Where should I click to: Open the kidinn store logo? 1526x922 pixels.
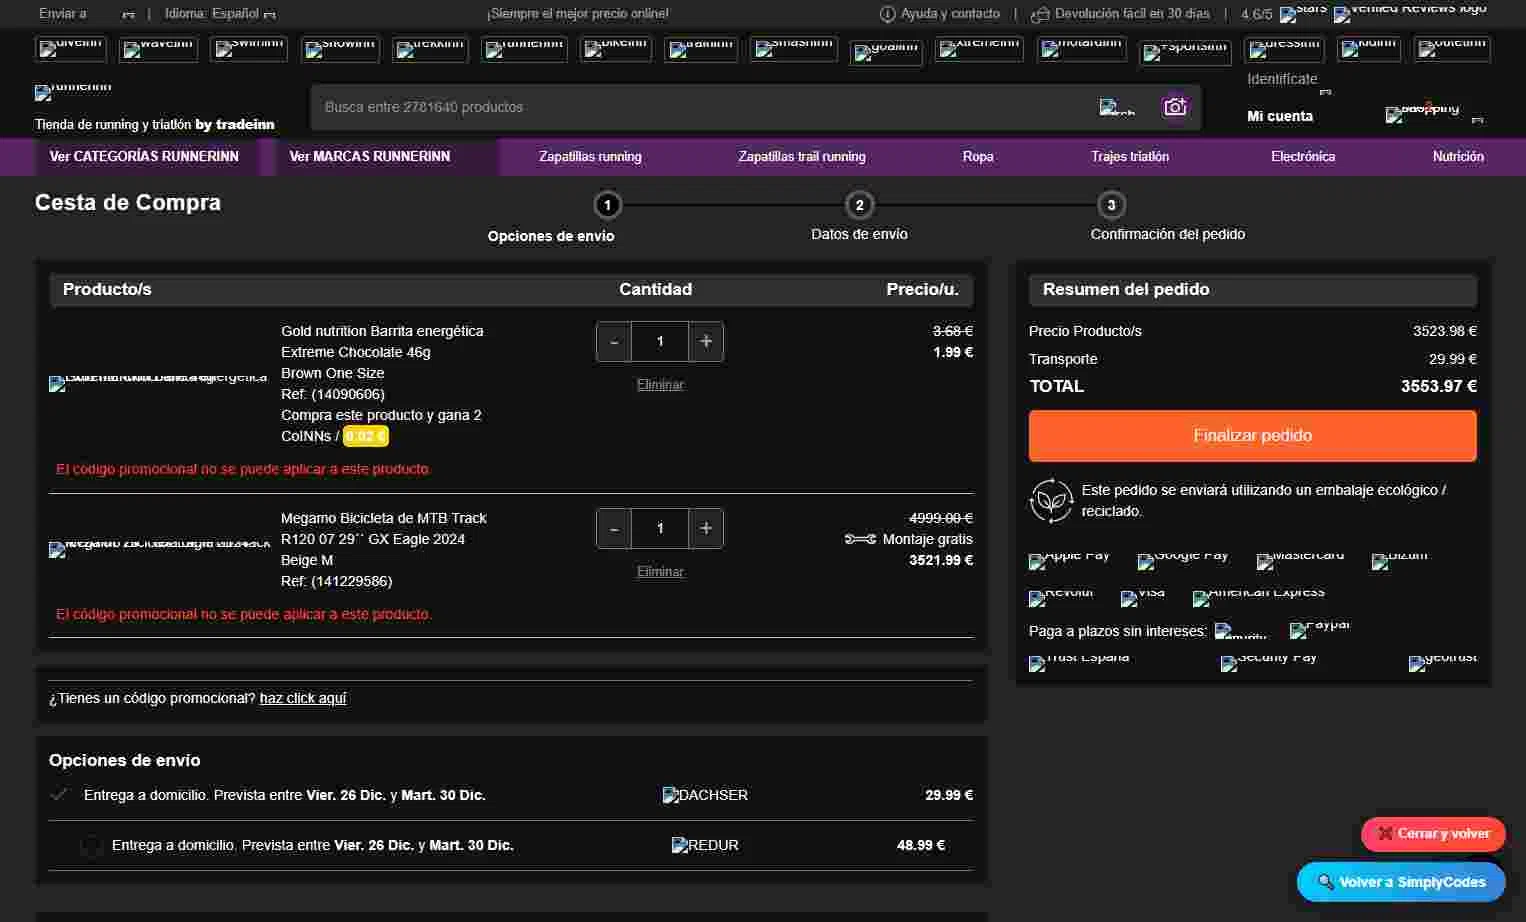(x=1369, y=49)
